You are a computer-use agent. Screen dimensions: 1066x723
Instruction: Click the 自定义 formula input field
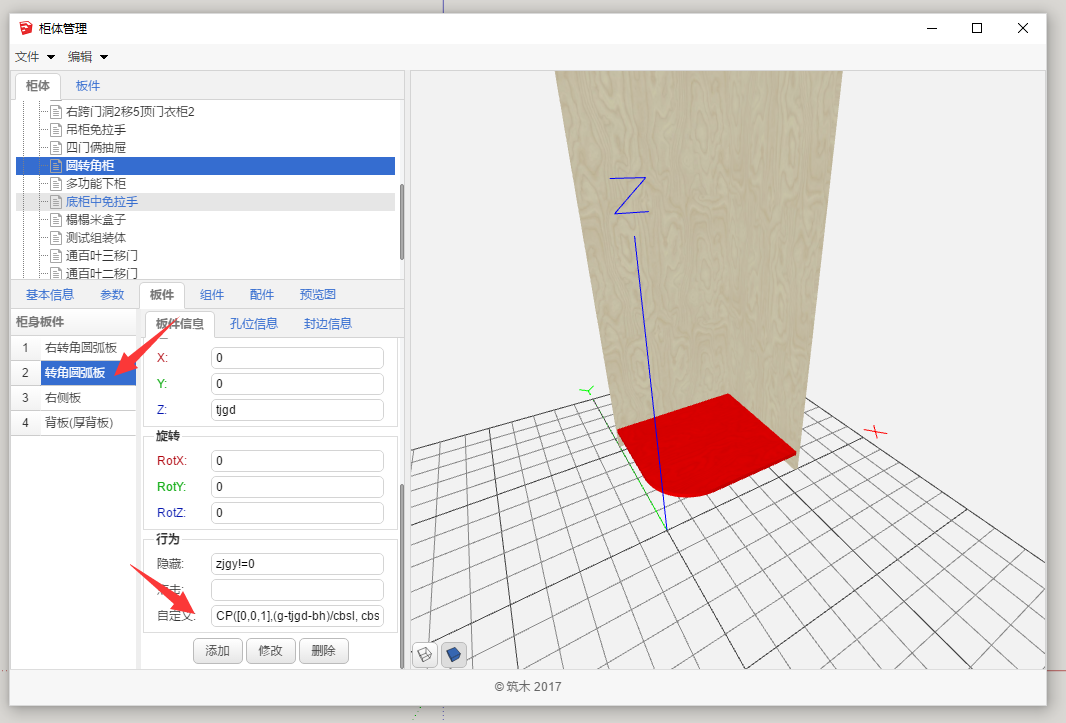pyautogui.click(x=297, y=615)
